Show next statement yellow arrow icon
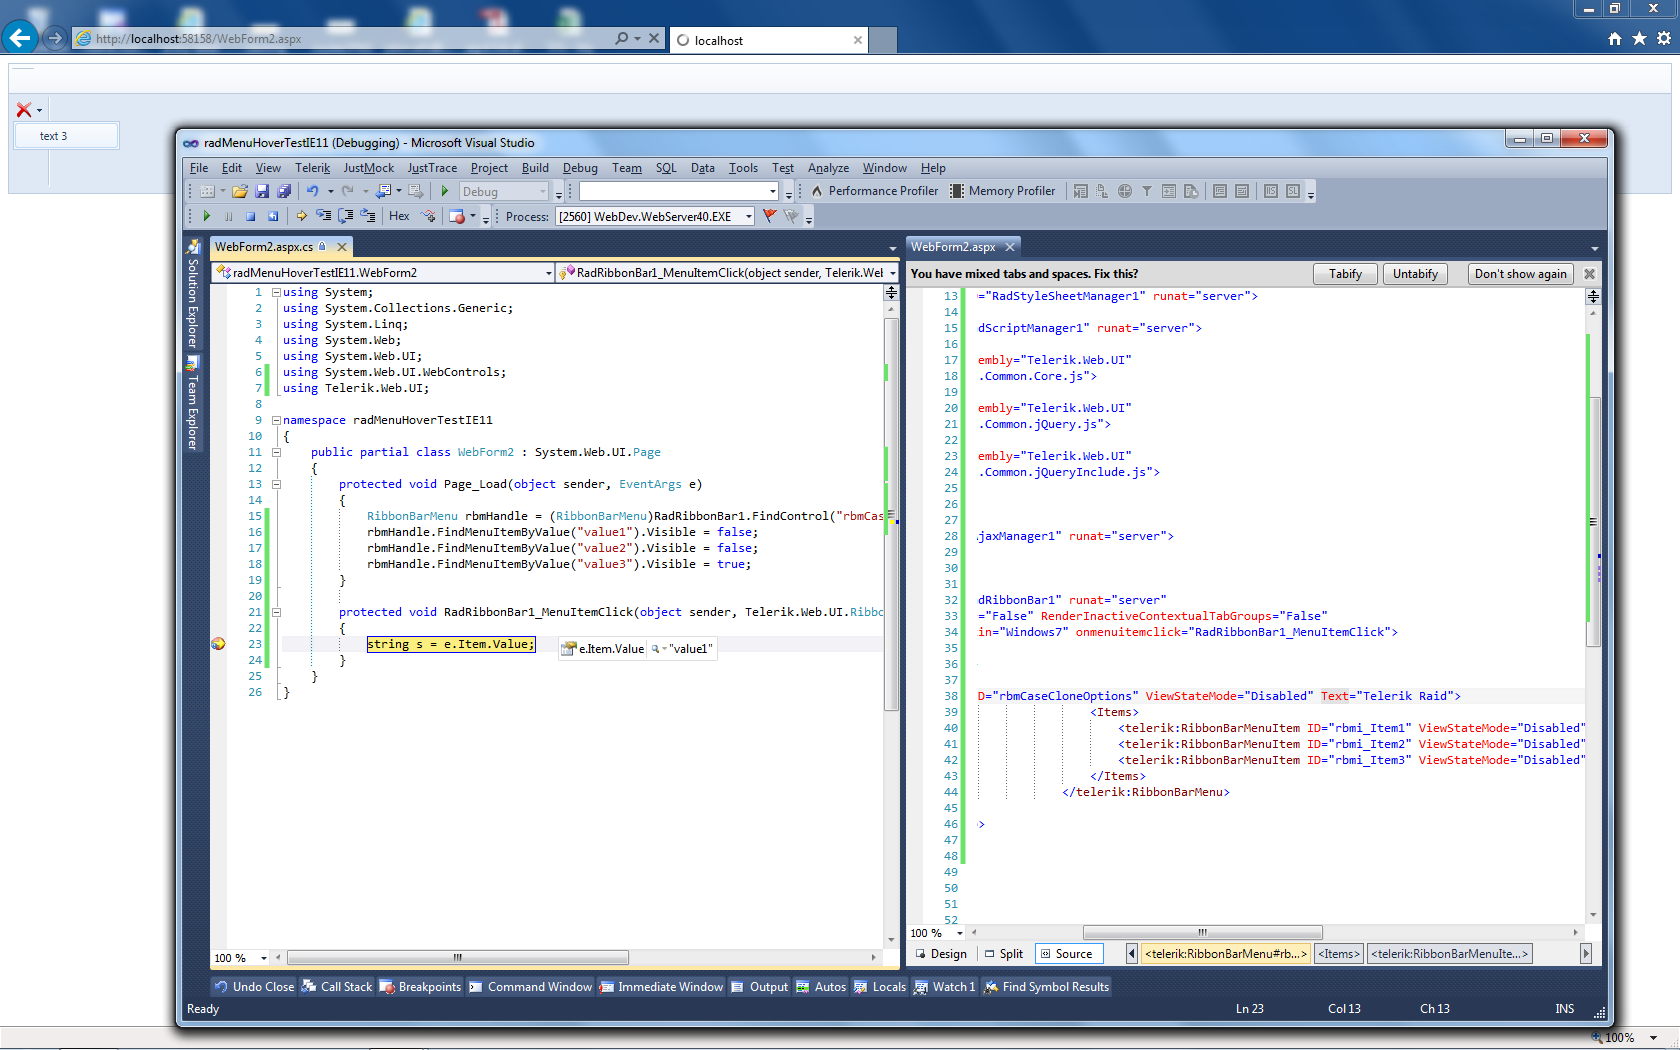The image size is (1680, 1050). pyautogui.click(x=301, y=216)
